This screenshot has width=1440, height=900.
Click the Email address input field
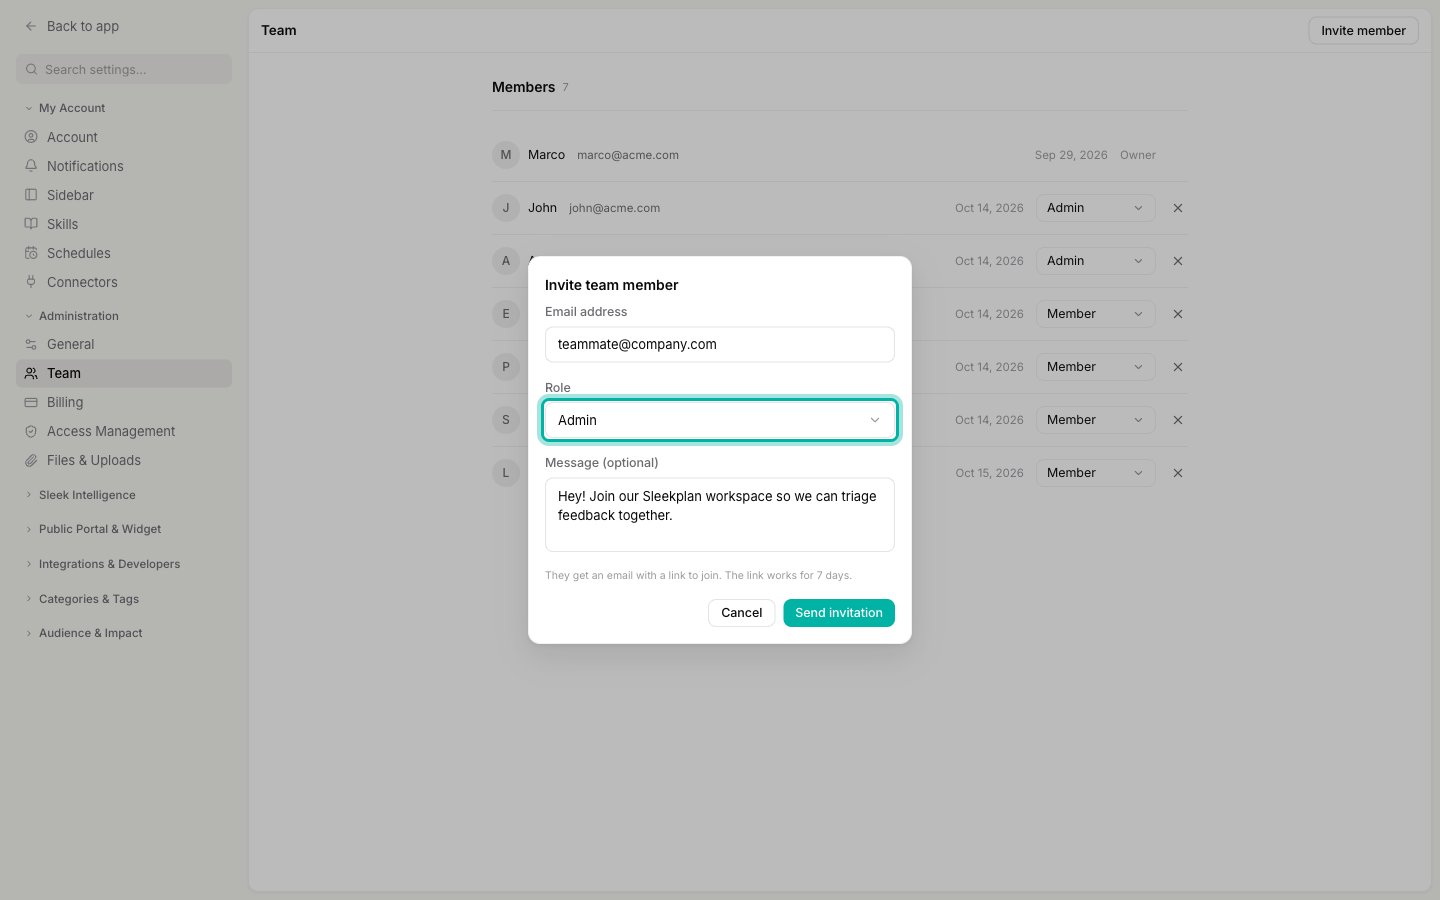tap(720, 344)
